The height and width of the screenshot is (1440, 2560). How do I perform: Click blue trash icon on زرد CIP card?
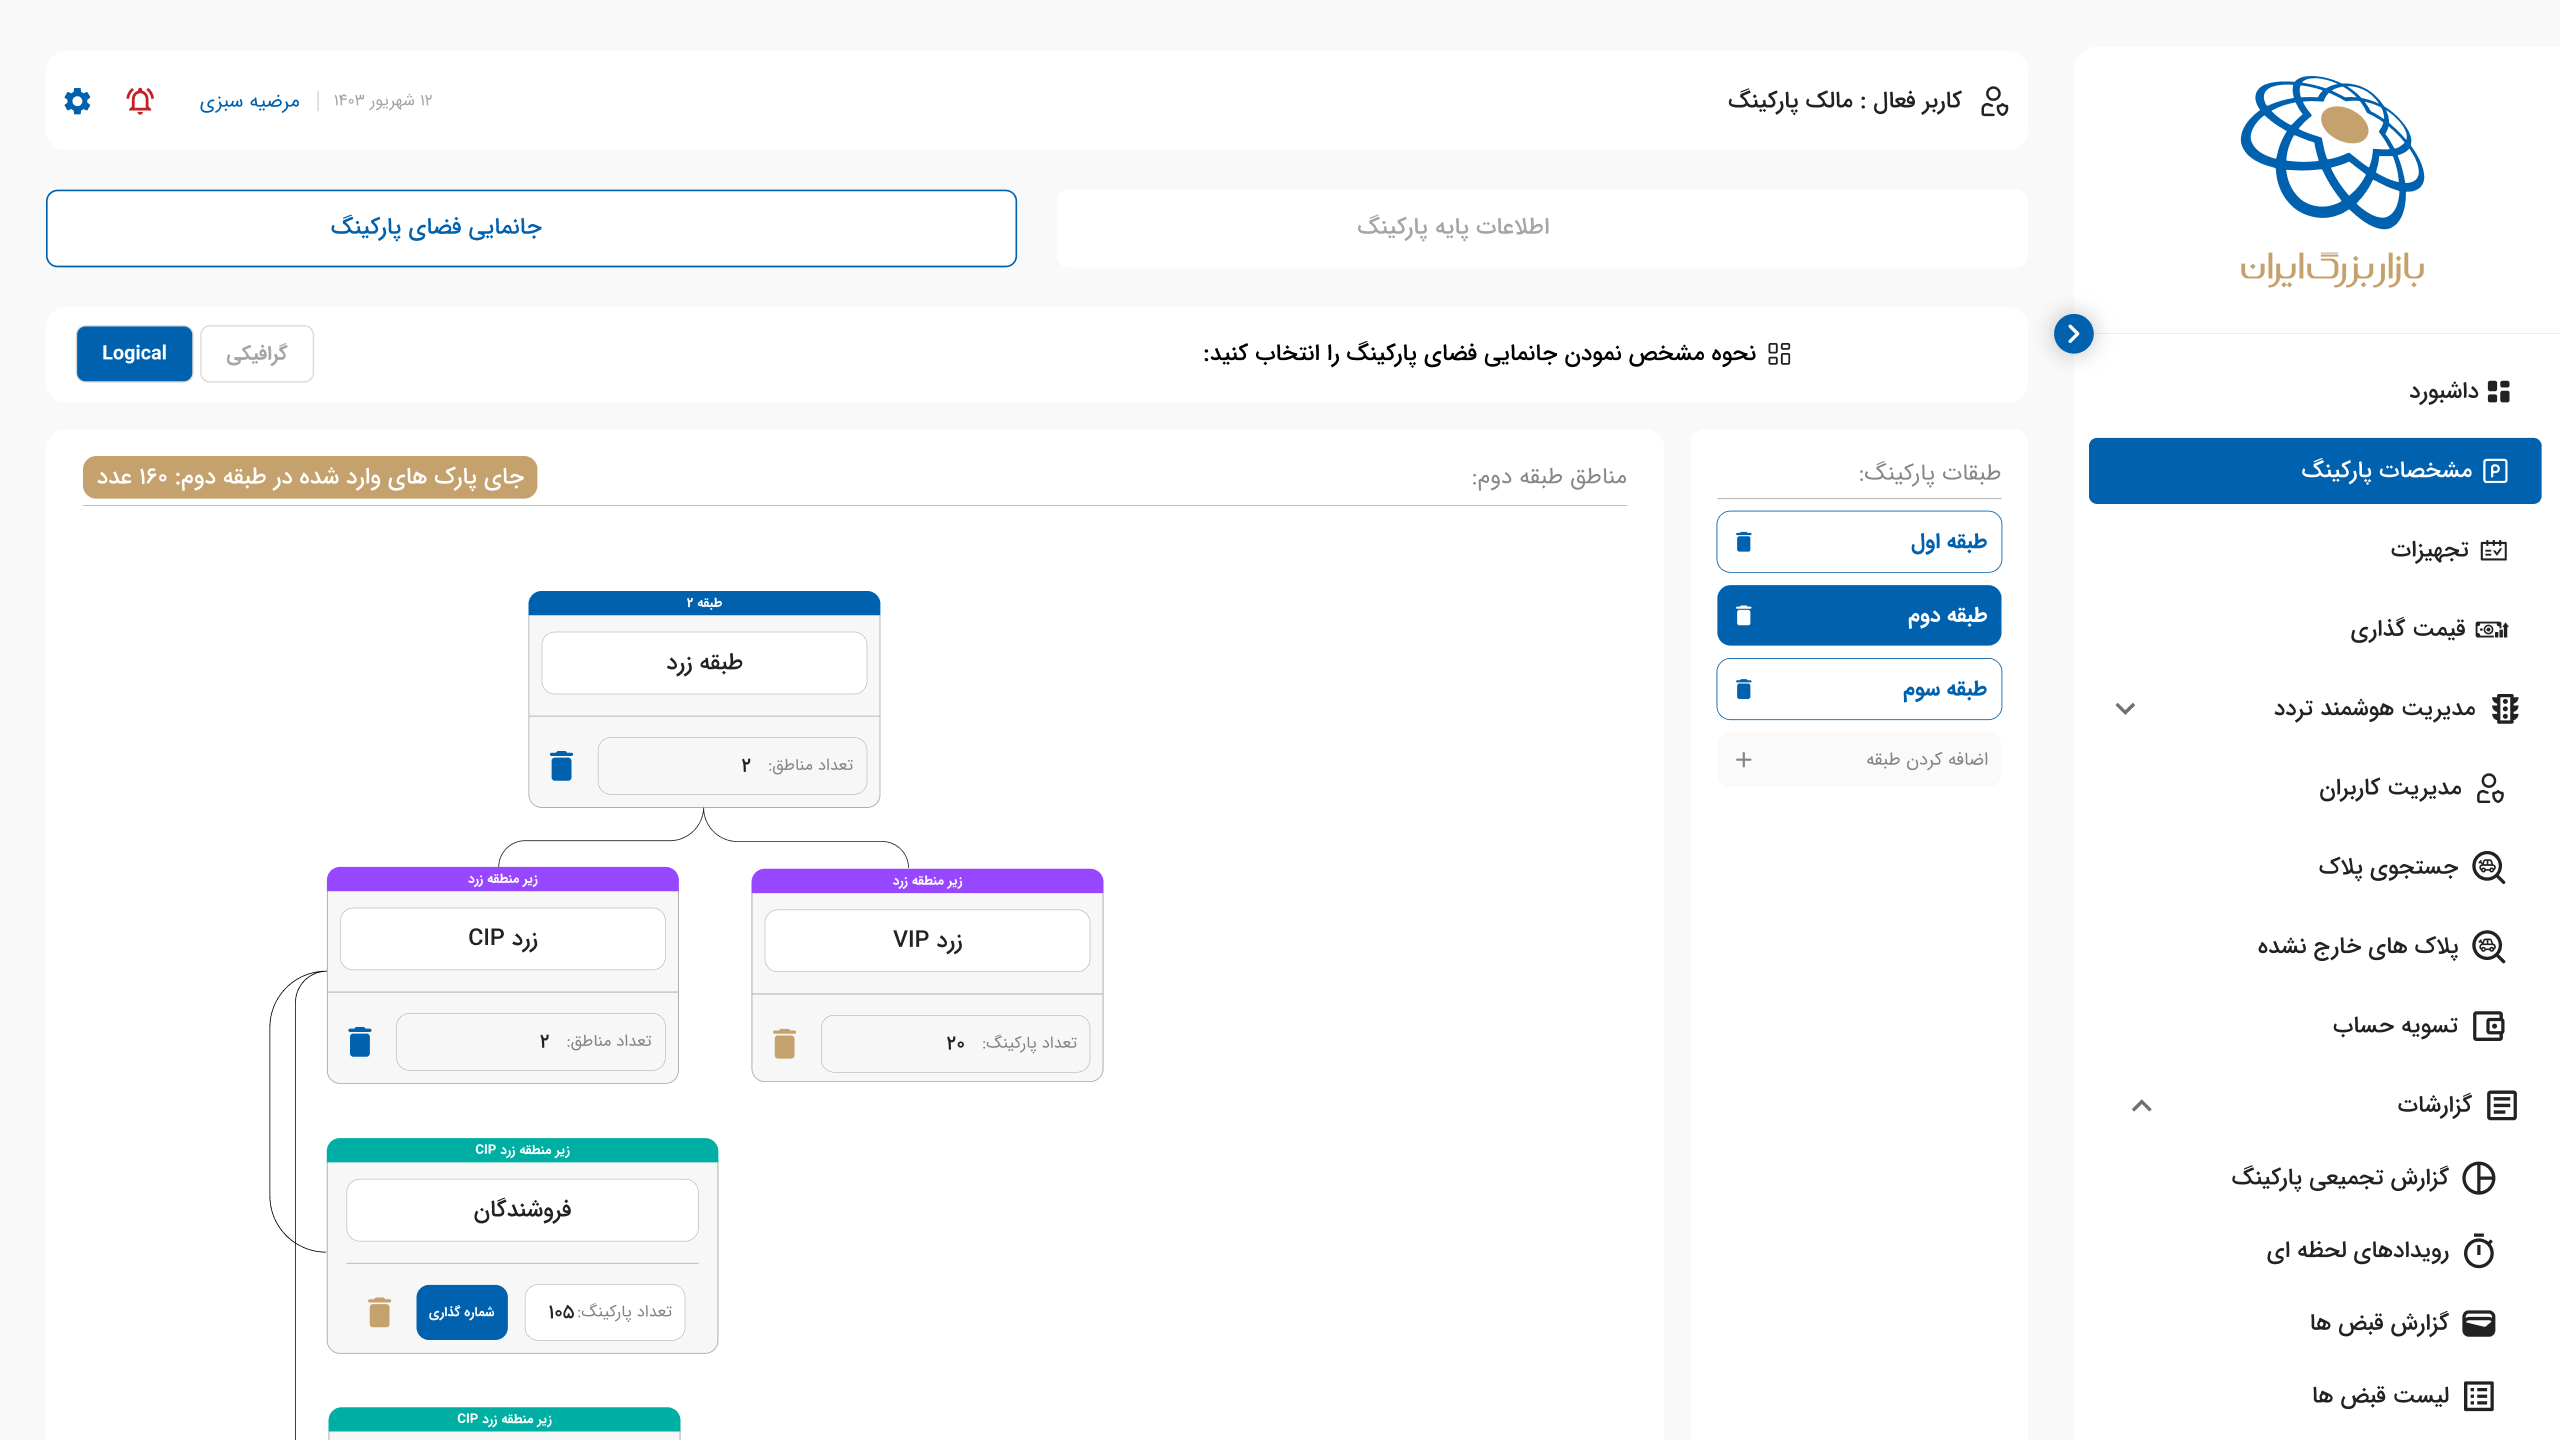pos(360,1042)
